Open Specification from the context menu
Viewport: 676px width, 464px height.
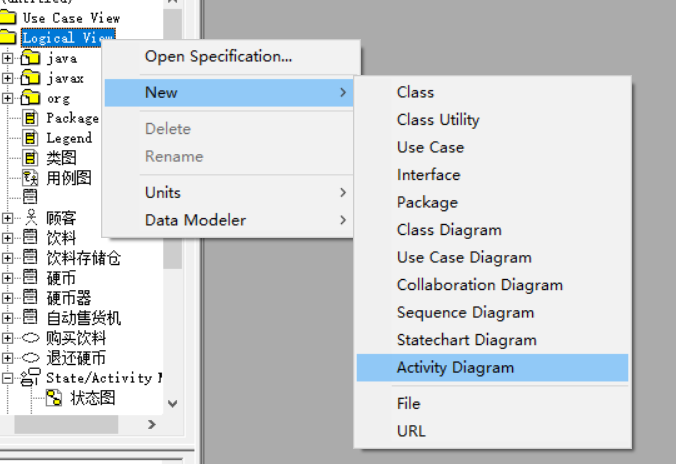218,56
